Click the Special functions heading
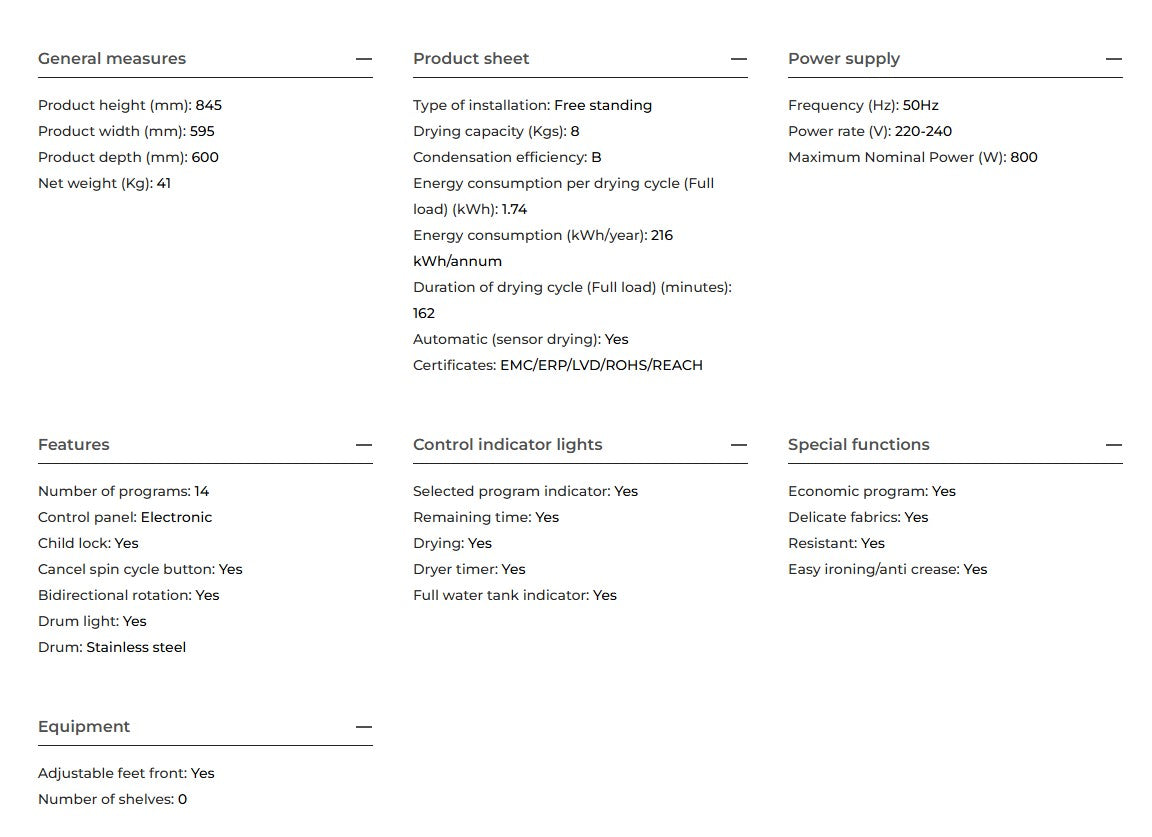Viewport: 1152px width, 837px height. [858, 445]
